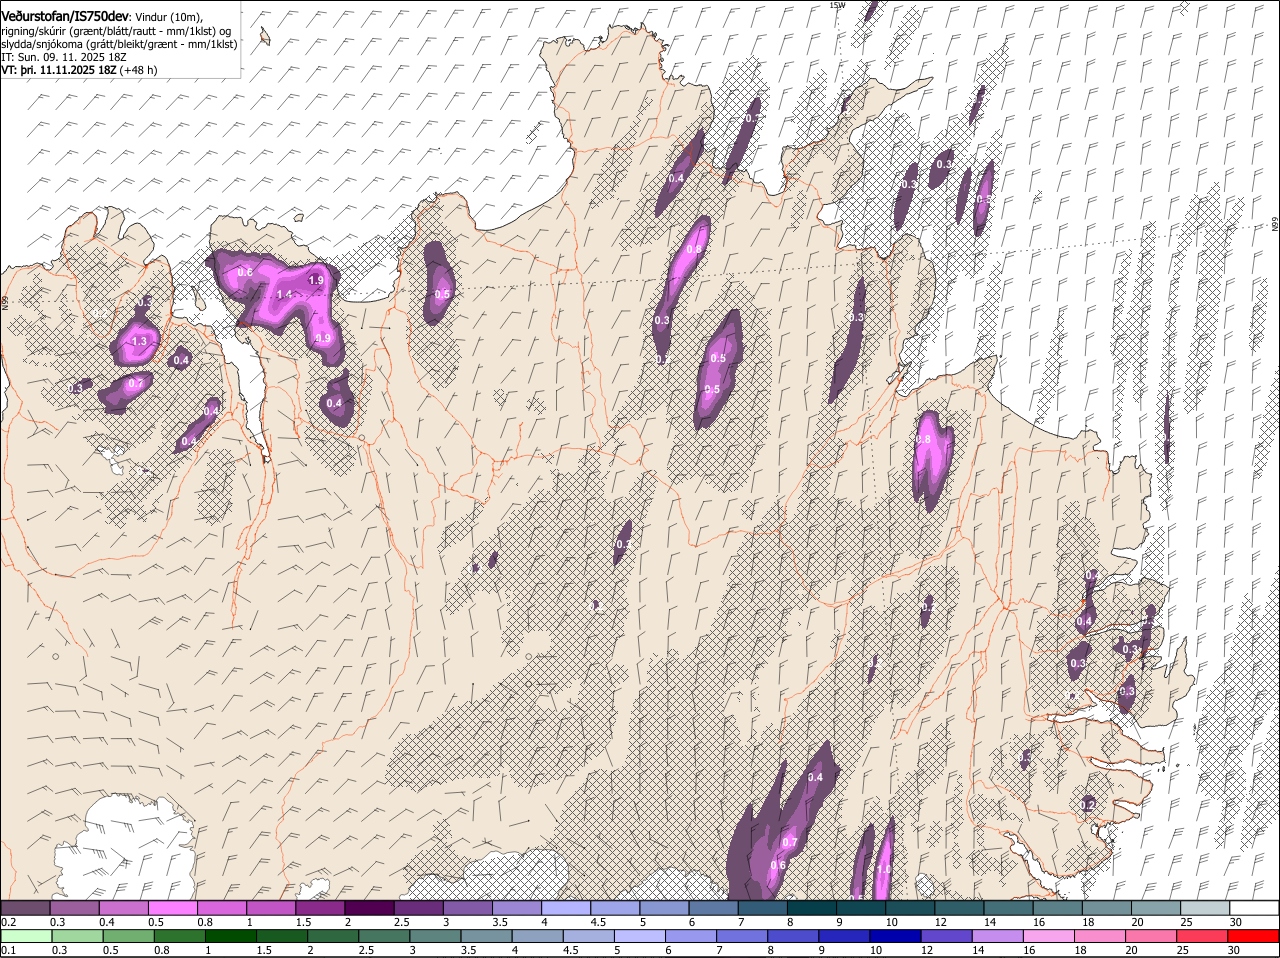Click the "0.4" label in the top legend row
The image size is (1280, 958).
coord(107,922)
